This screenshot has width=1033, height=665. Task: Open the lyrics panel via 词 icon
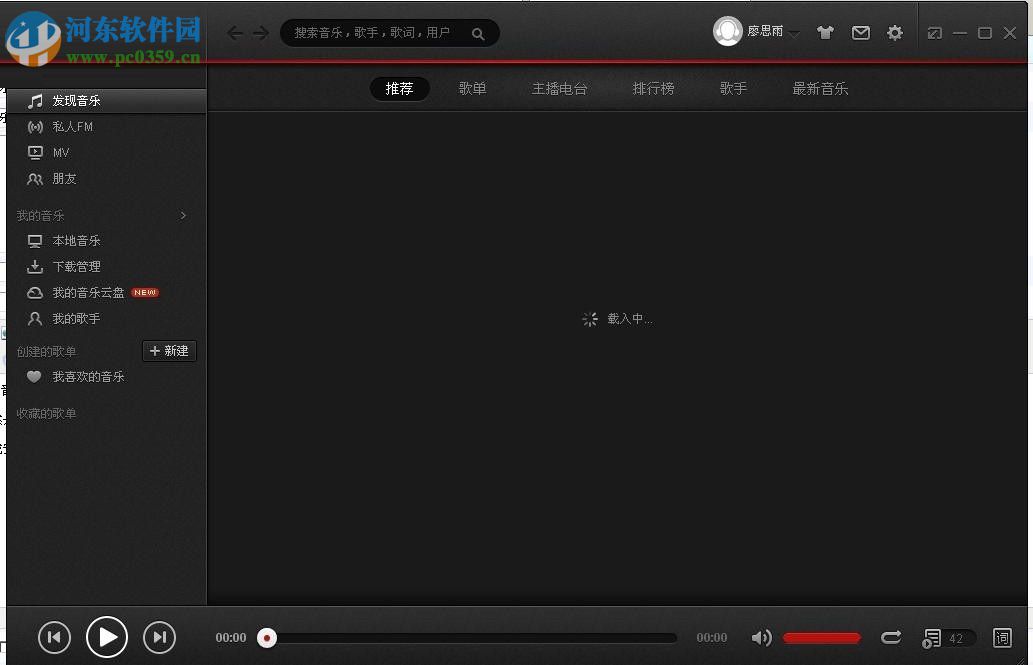(1002, 637)
